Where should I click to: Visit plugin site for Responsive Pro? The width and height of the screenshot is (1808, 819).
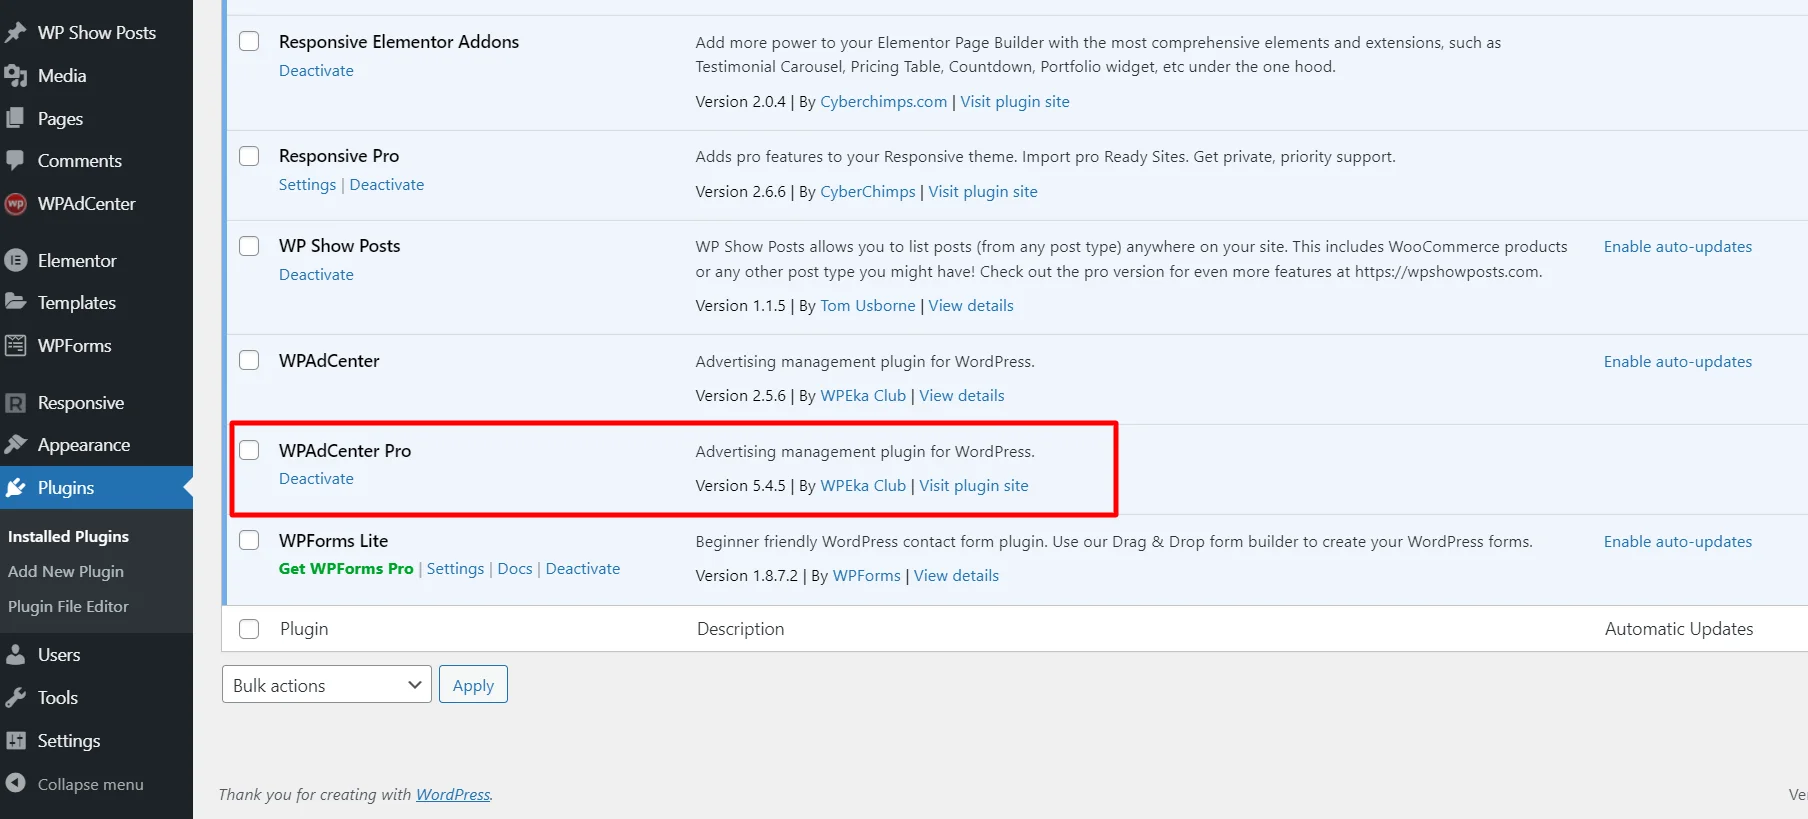click(x=983, y=191)
